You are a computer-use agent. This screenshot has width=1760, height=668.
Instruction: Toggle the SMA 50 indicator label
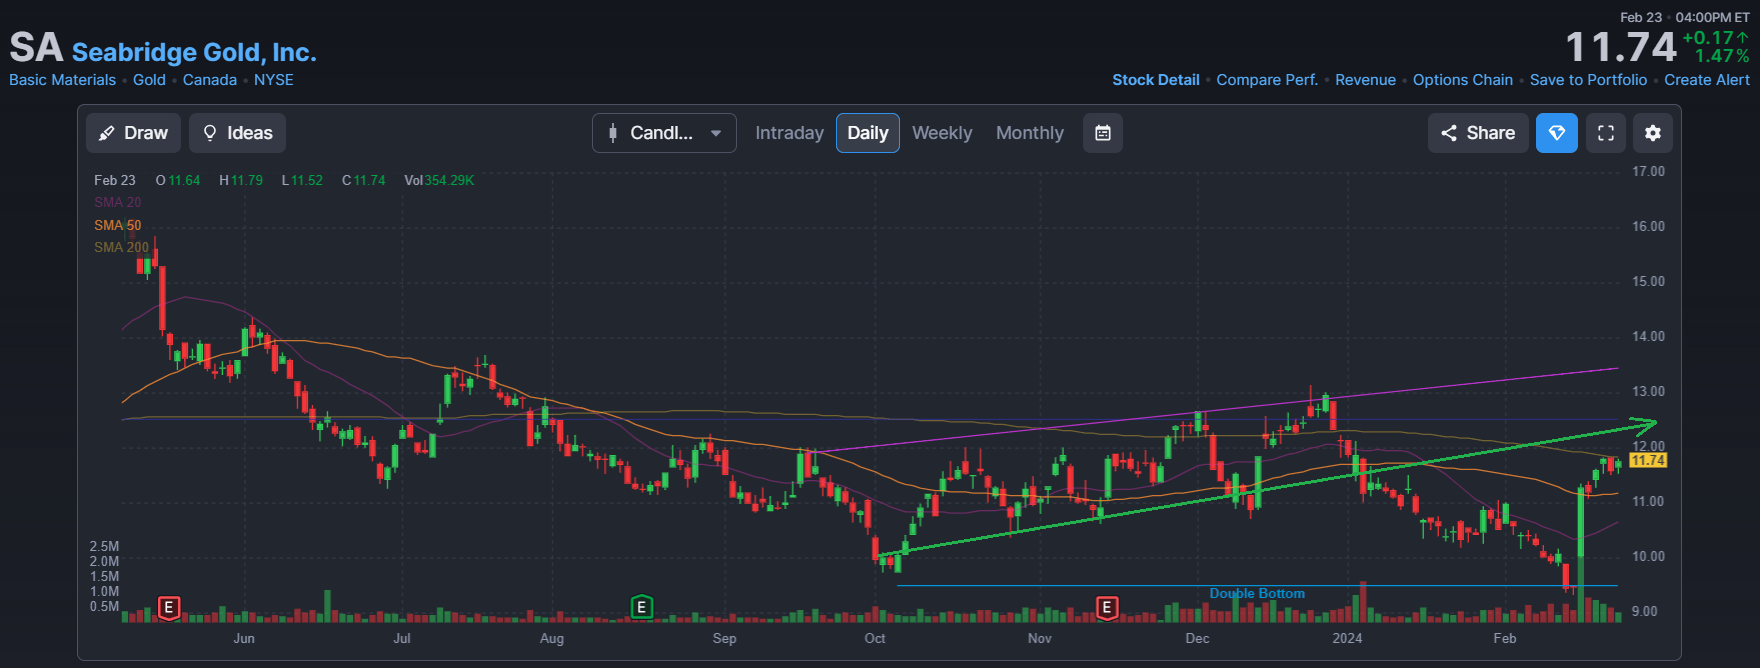click(118, 225)
